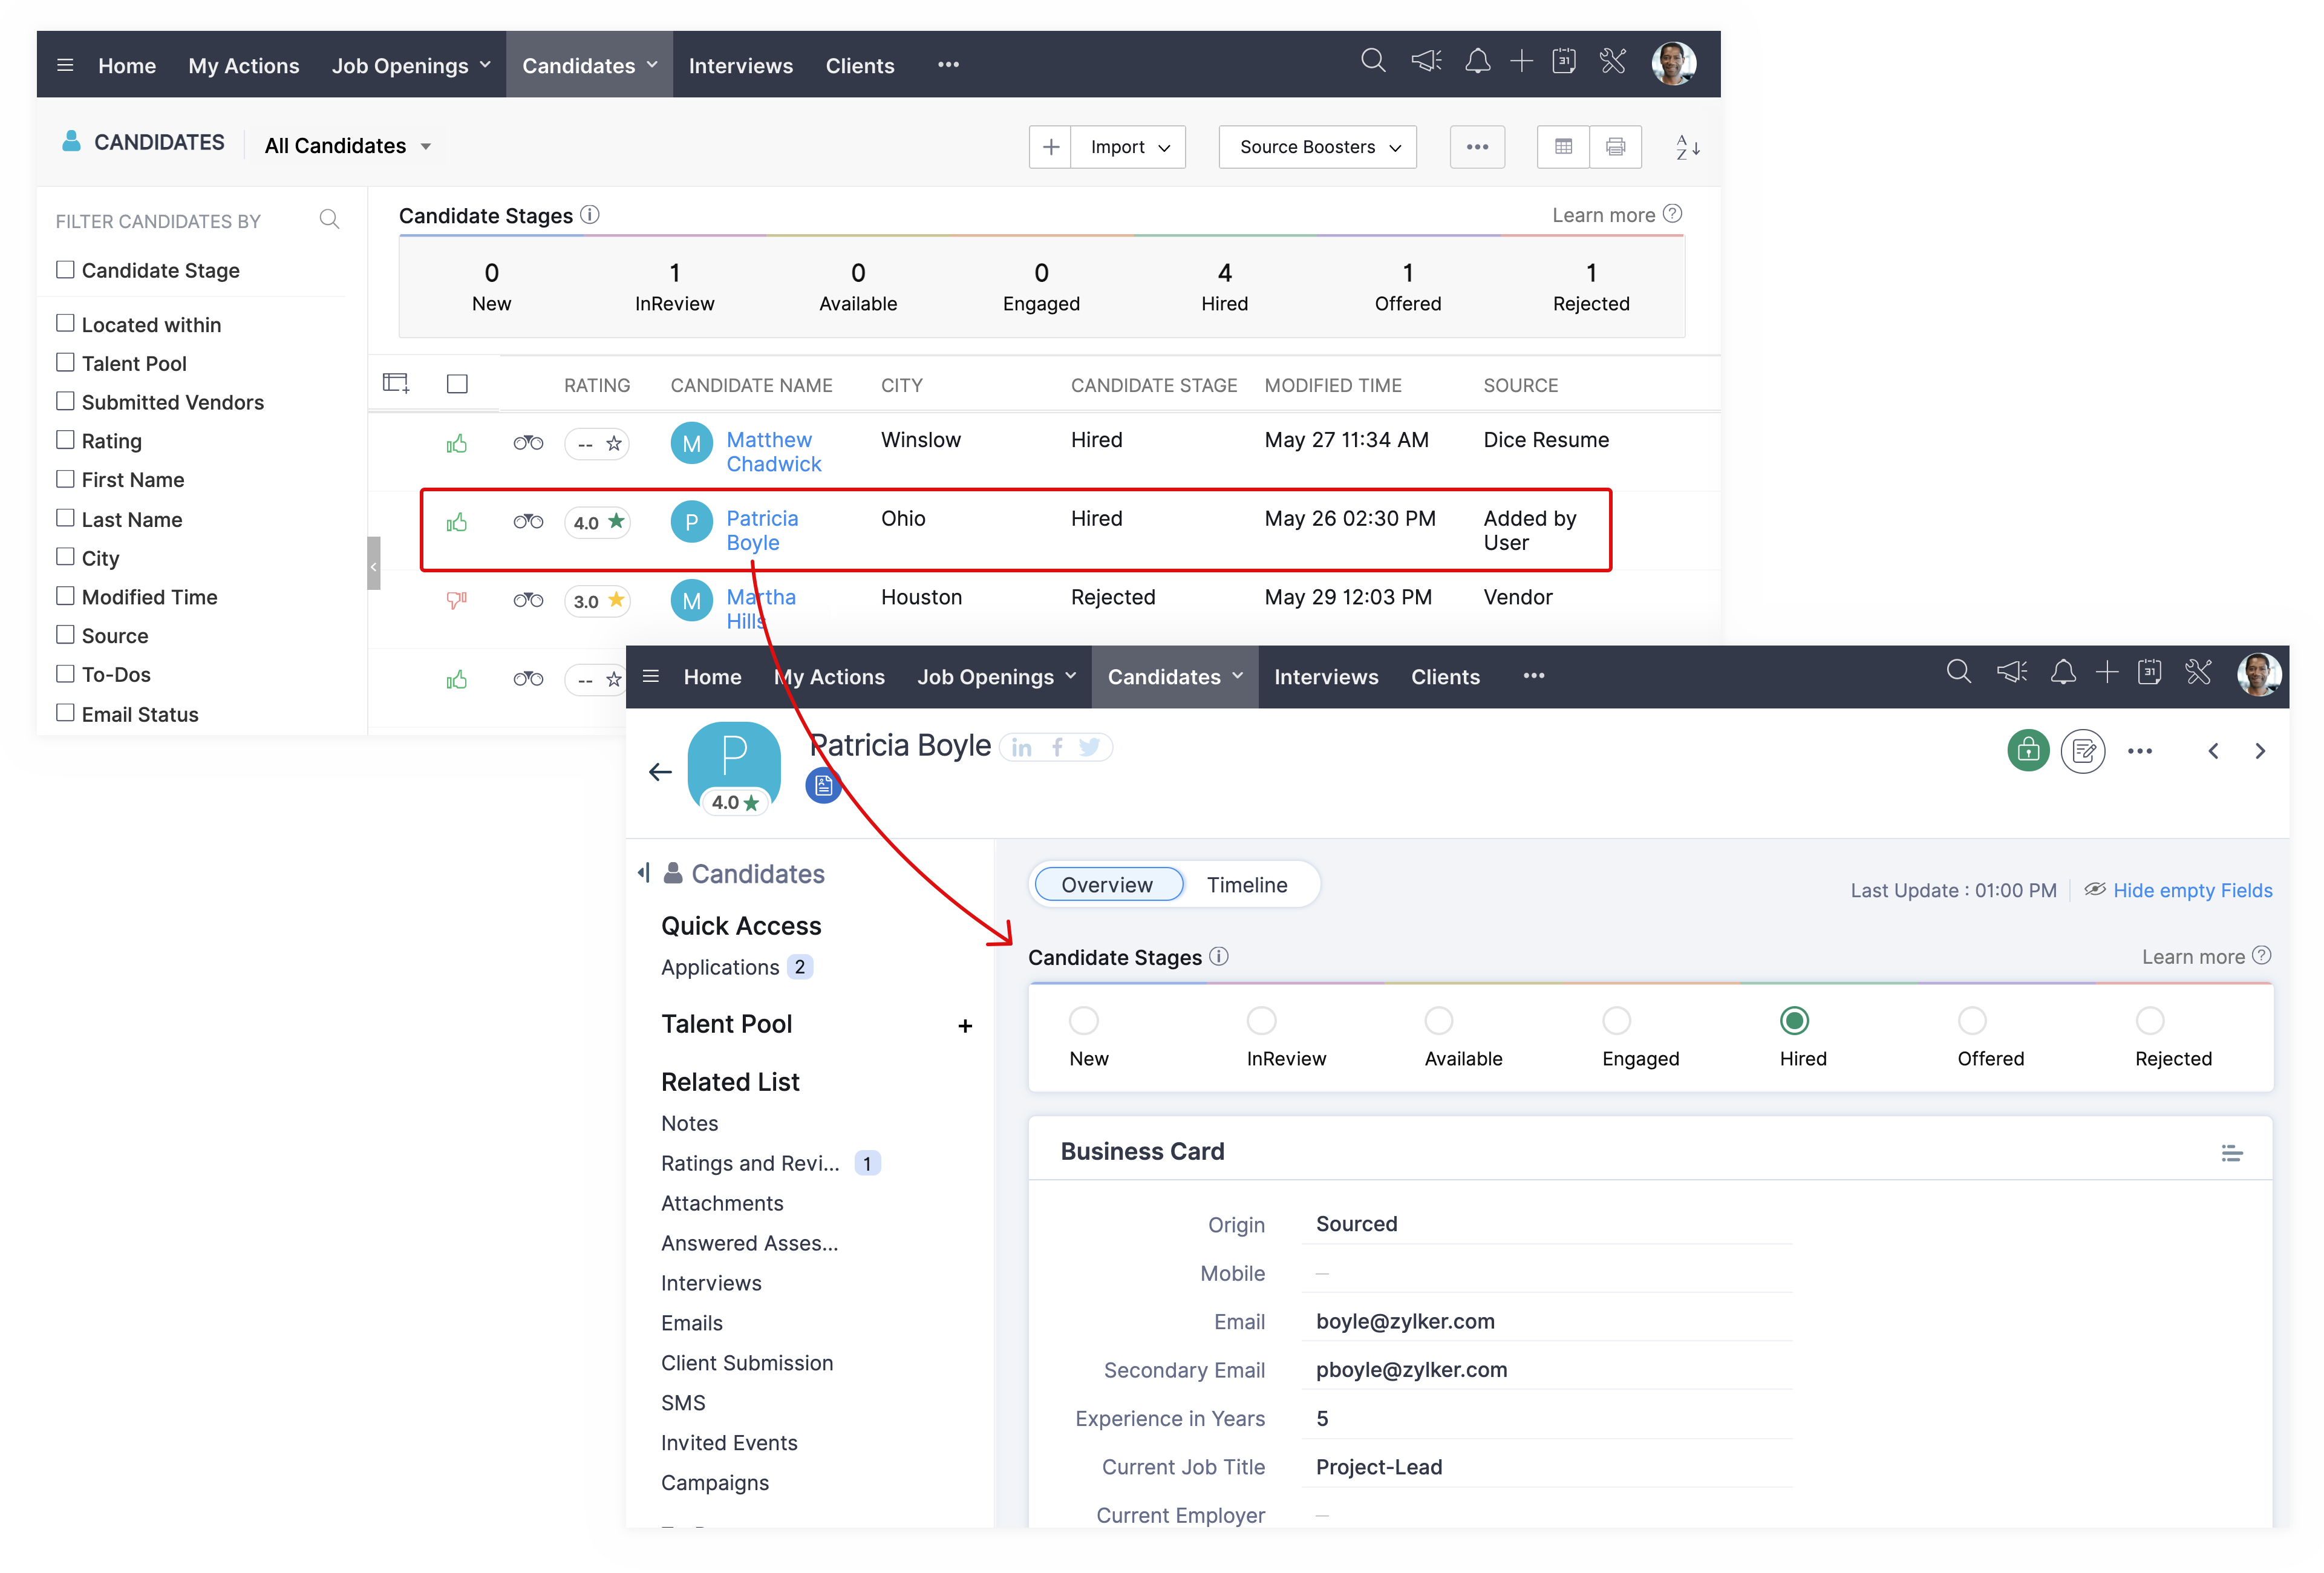Screen dimensions: 2324x1573
Task: Enable the Modified Time filter checkbox
Action: tap(66, 596)
